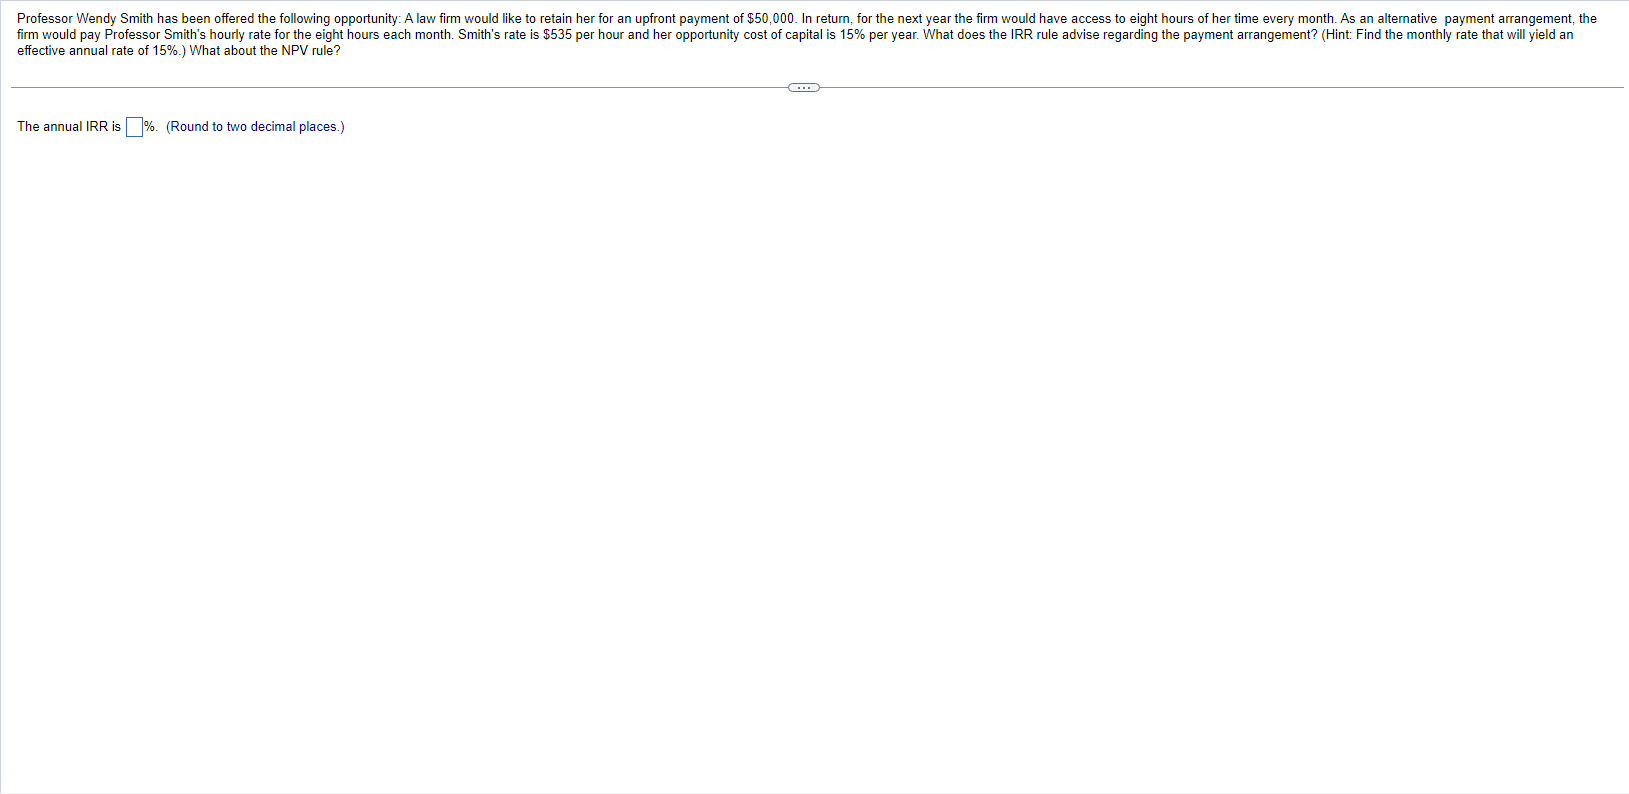Click the horizontal divider line left of ellipsis

pos(399,88)
